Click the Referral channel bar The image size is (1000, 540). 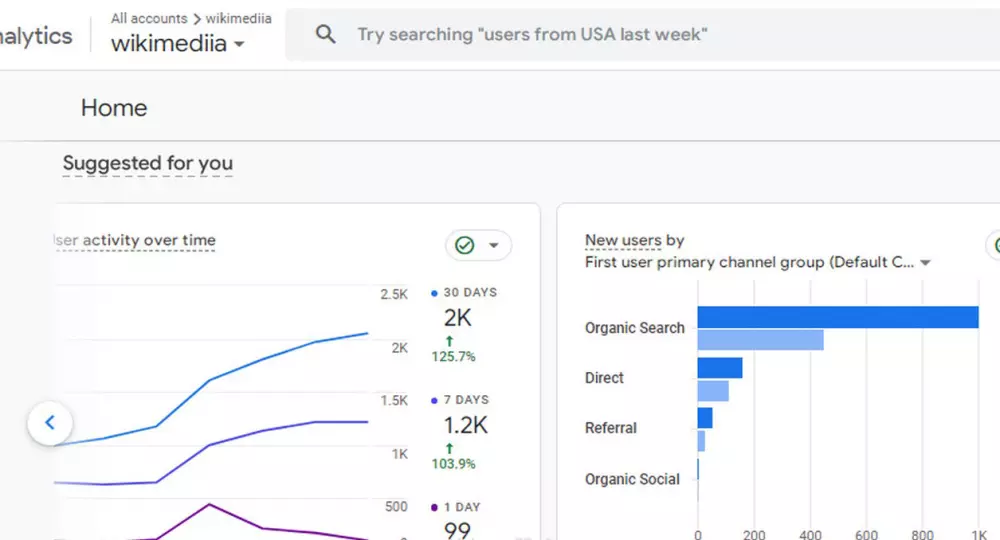[705, 418]
